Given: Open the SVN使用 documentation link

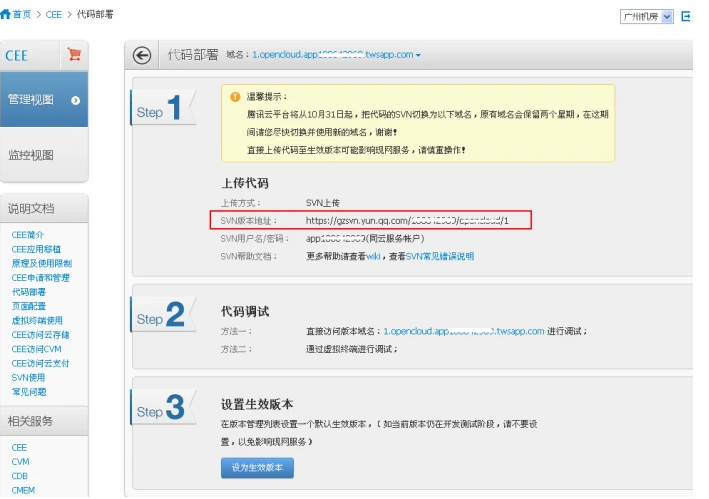Looking at the screenshot, I should 28,378.
